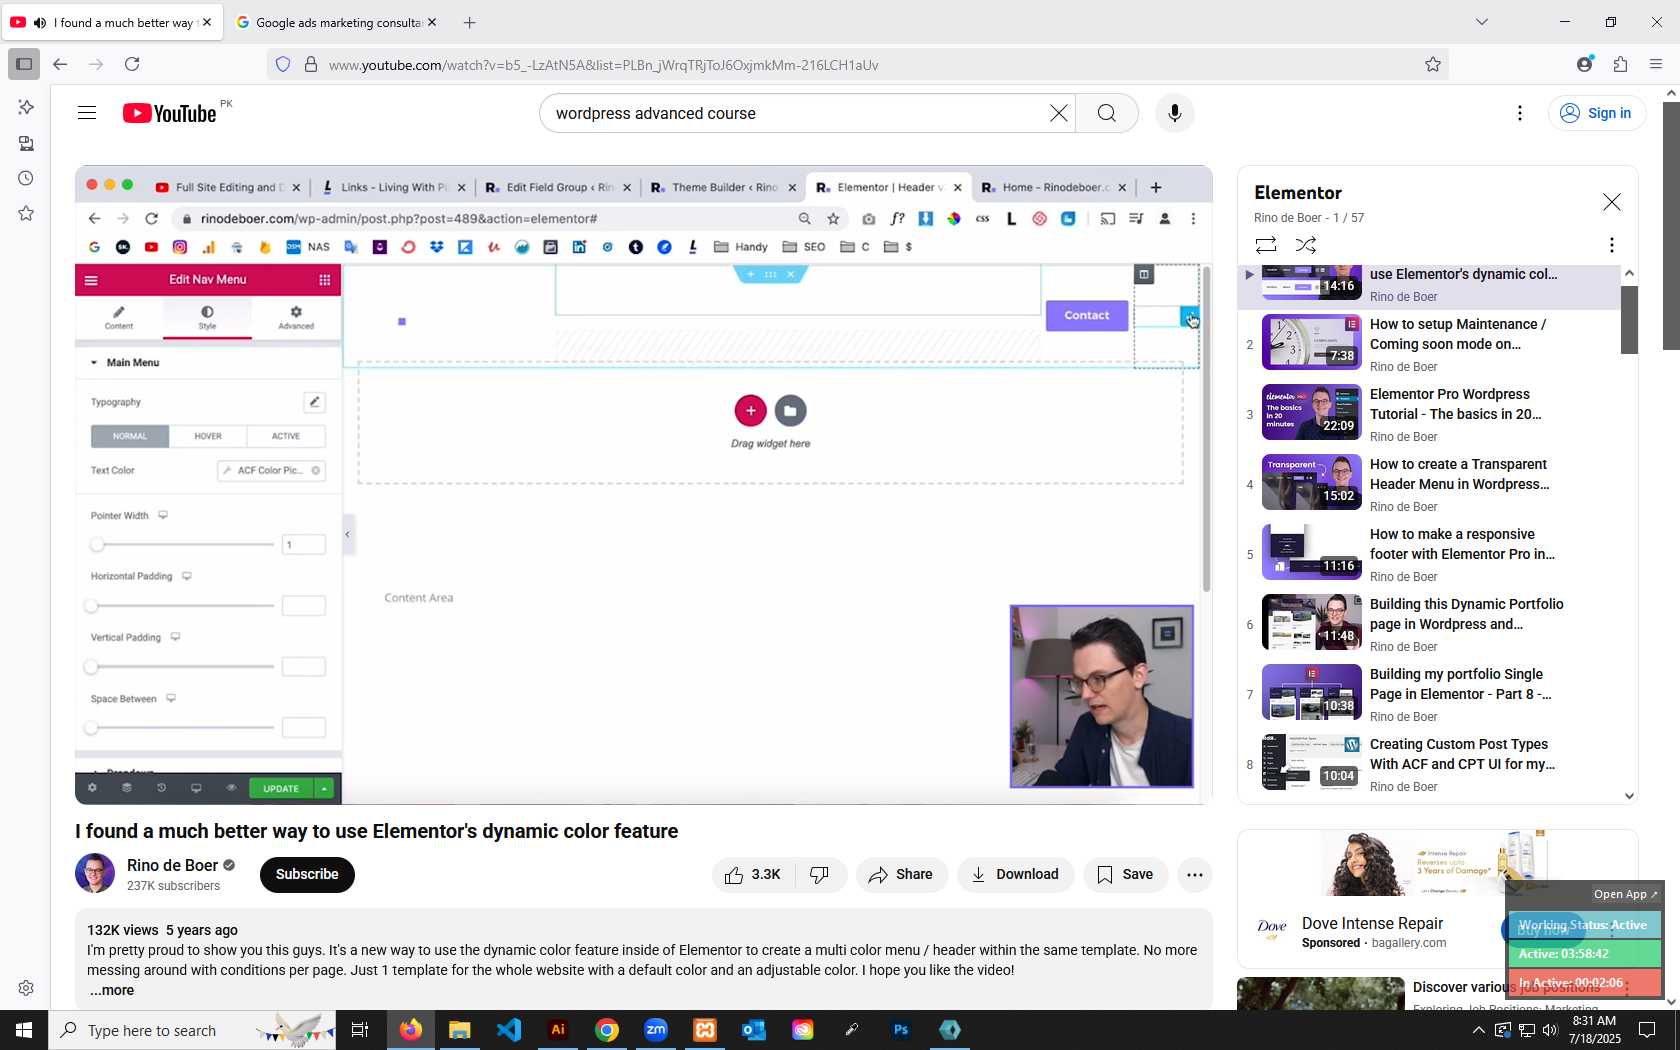Viewport: 1680px width, 1050px height.
Task: Expand the description with ...more
Action: tap(112, 990)
